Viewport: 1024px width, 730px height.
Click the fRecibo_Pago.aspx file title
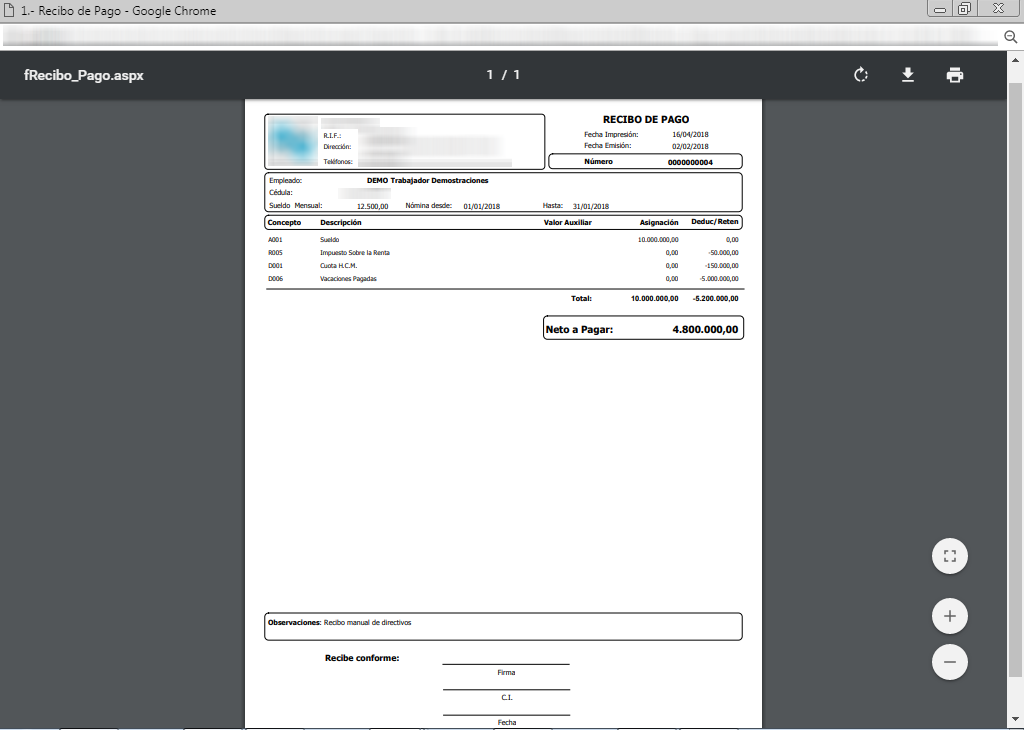(84, 75)
